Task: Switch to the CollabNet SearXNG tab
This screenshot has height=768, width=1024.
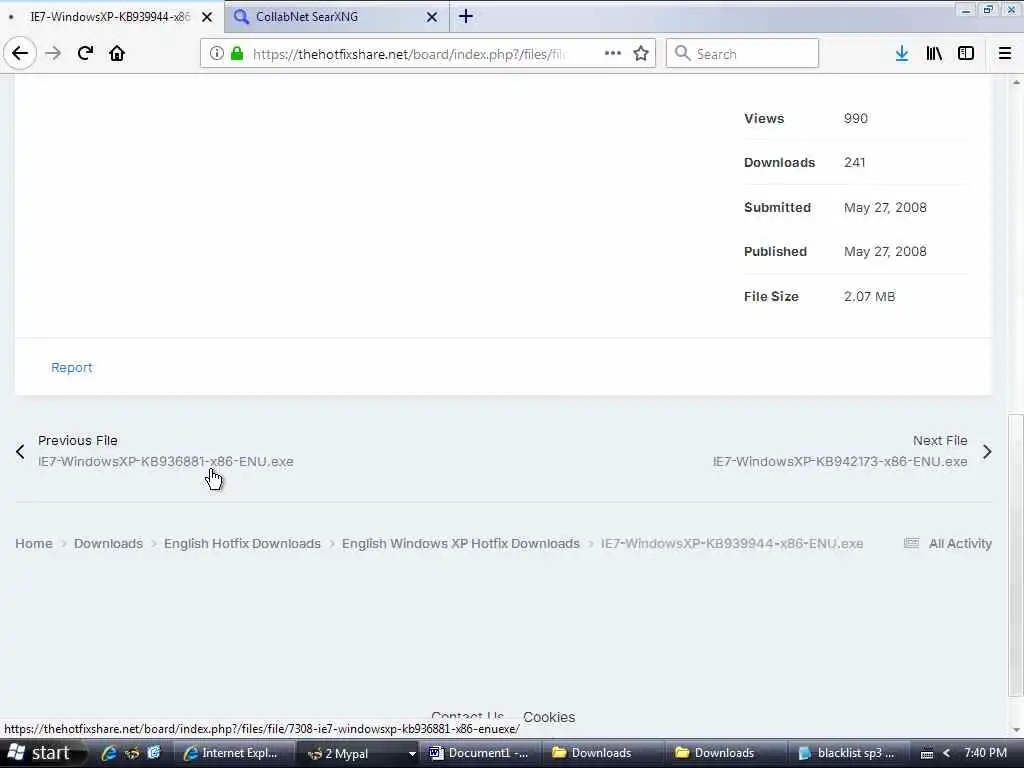Action: point(336,17)
